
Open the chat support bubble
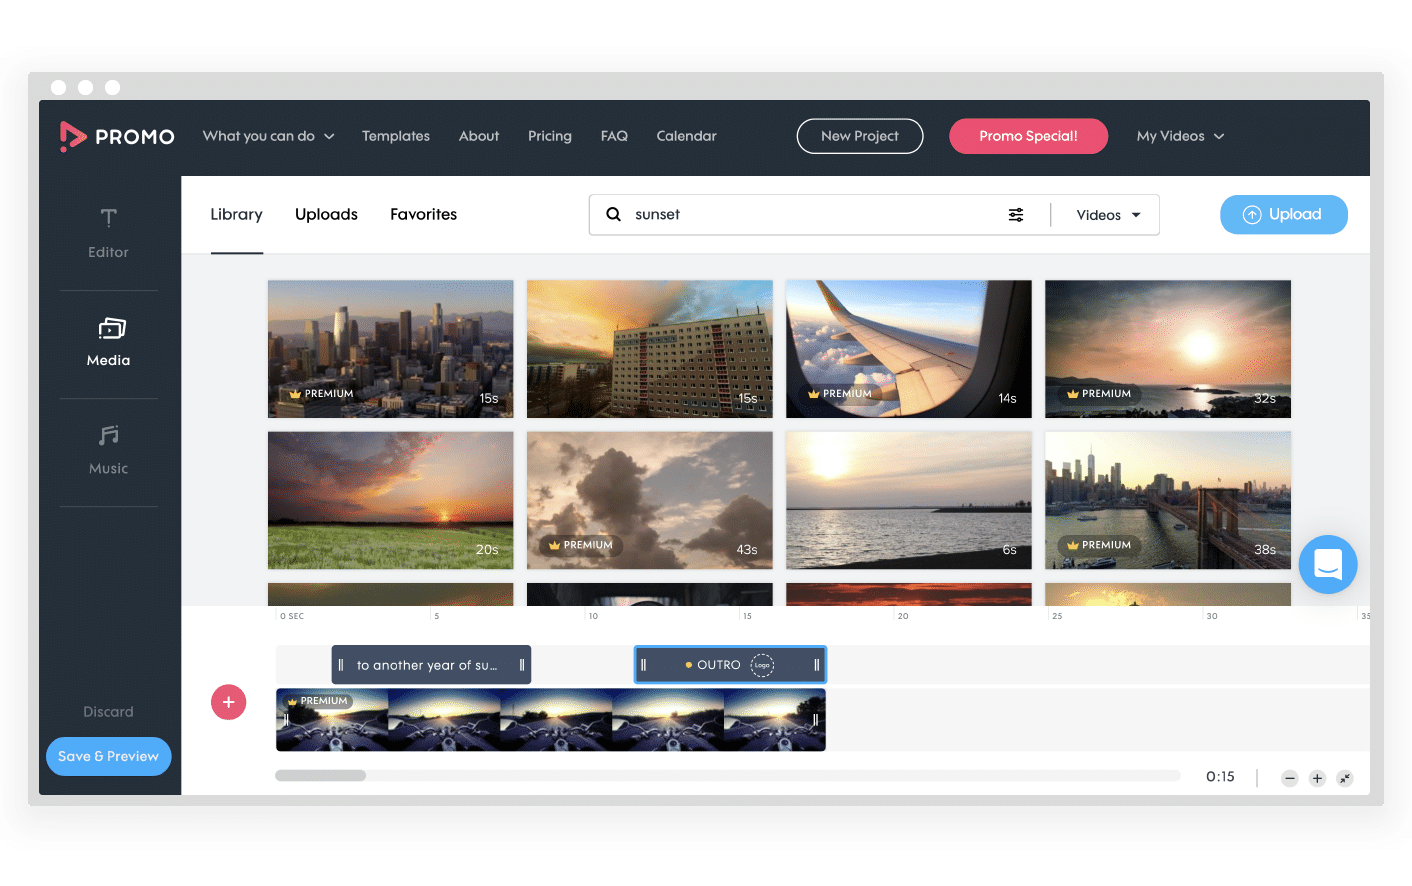click(x=1327, y=564)
